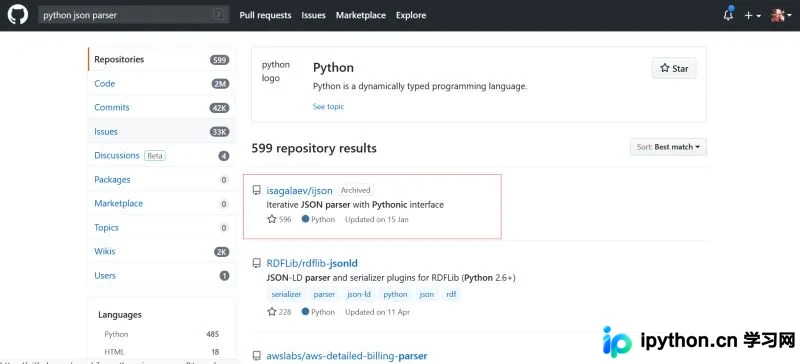Select the Code results filter
This screenshot has height=364, width=800.
click(x=161, y=84)
